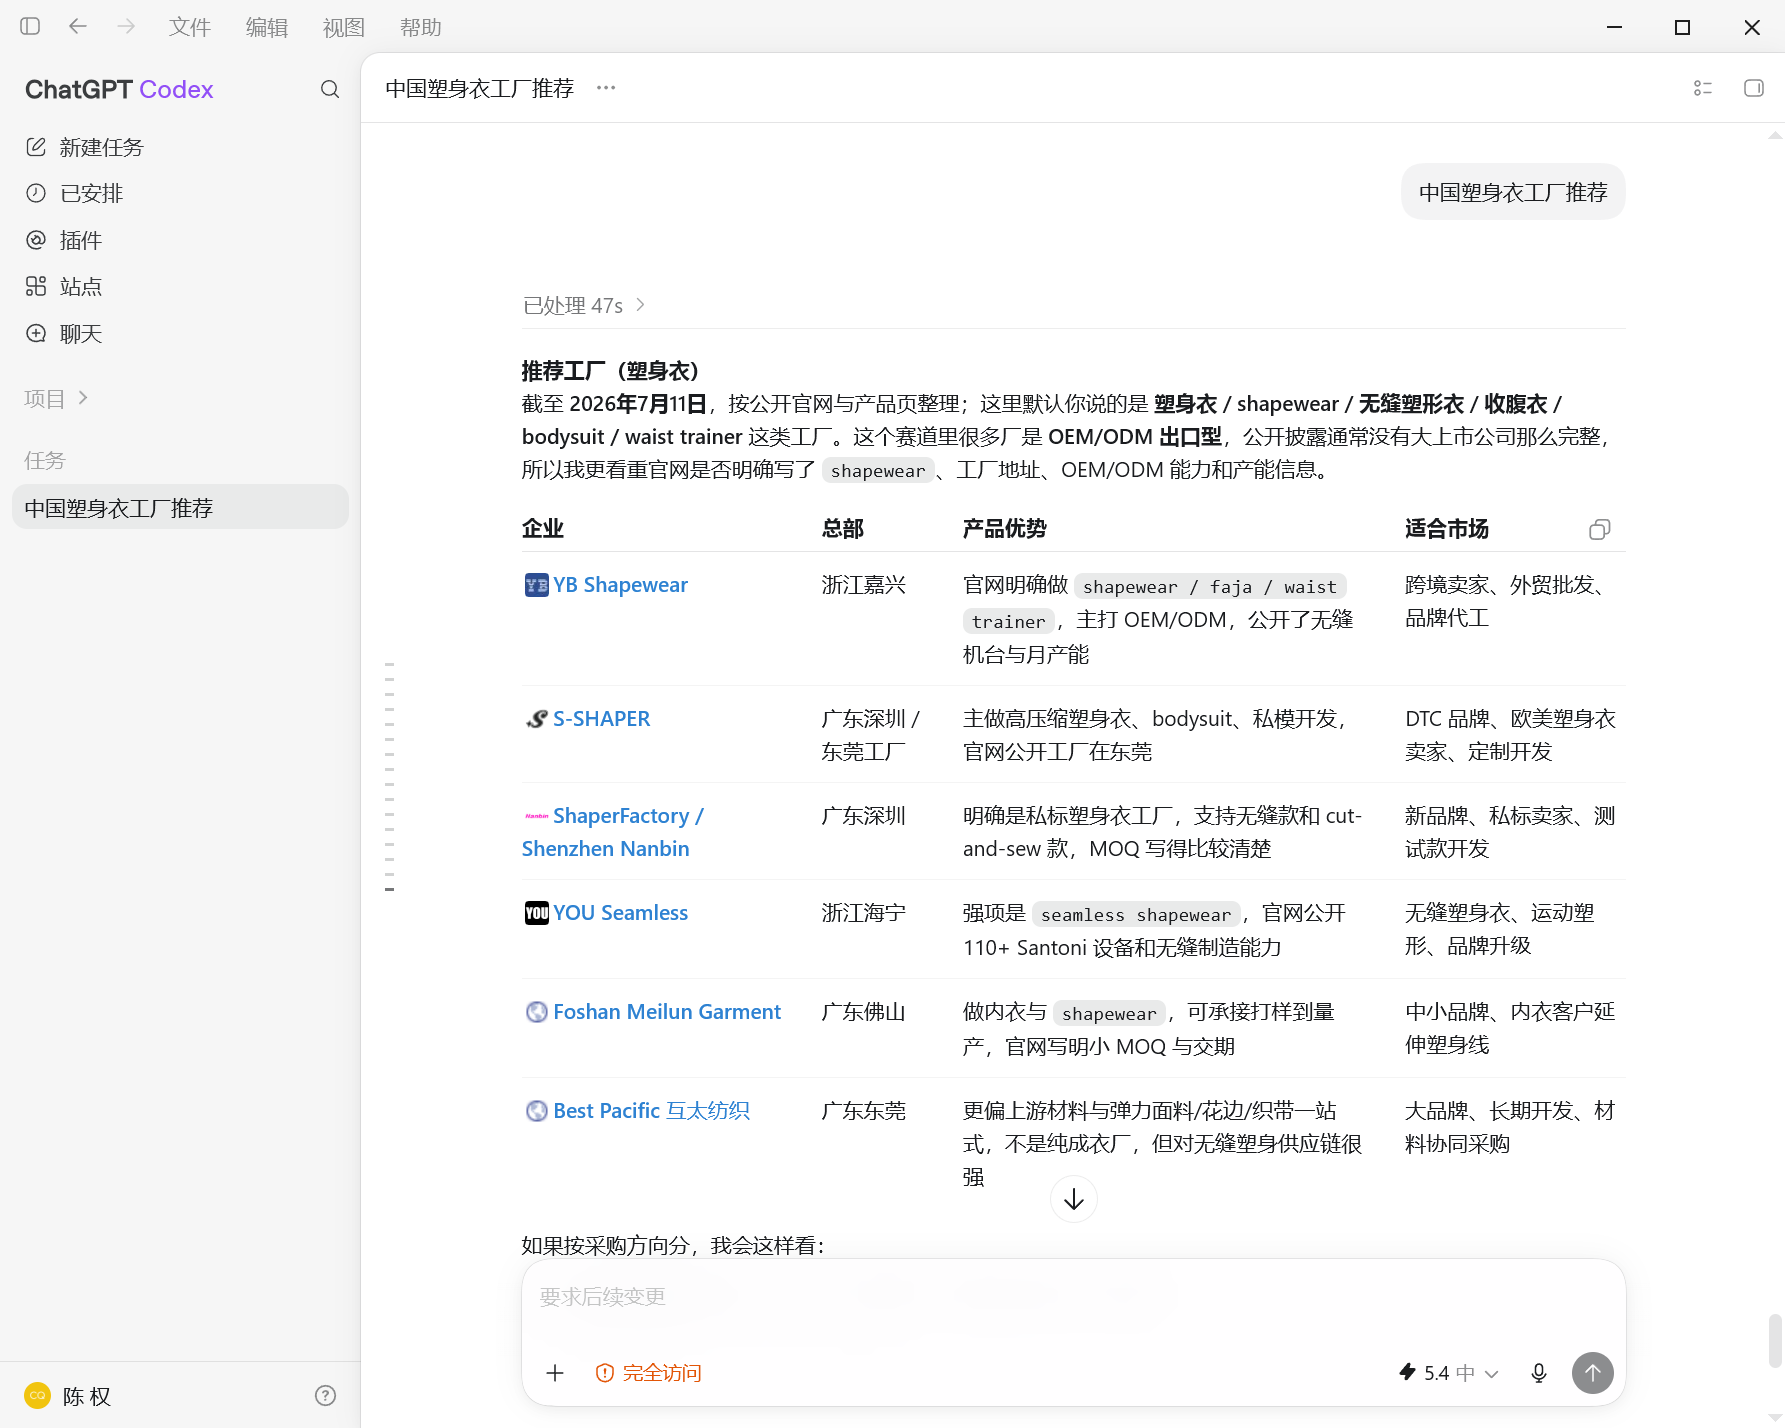Open 已安排 scheduled clock icon
Image resolution: width=1785 pixels, height=1428 pixels.
point(36,193)
